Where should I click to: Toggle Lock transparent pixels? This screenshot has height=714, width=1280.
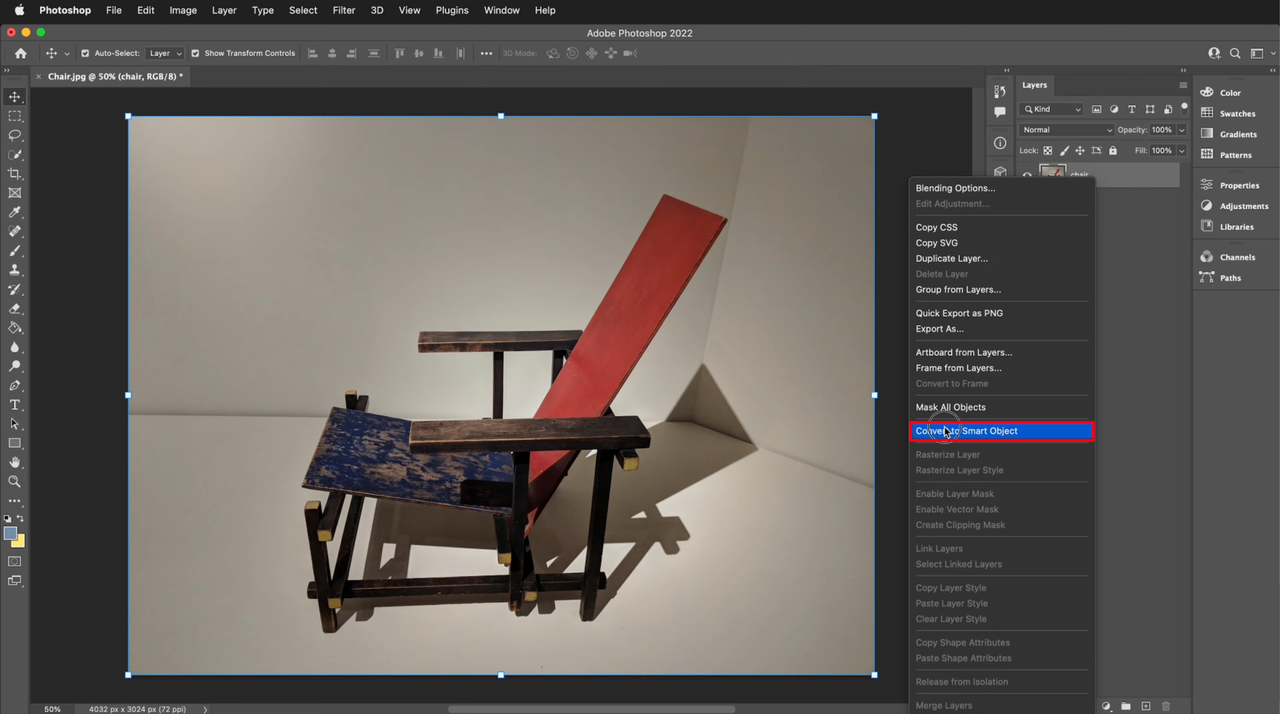click(x=1048, y=151)
